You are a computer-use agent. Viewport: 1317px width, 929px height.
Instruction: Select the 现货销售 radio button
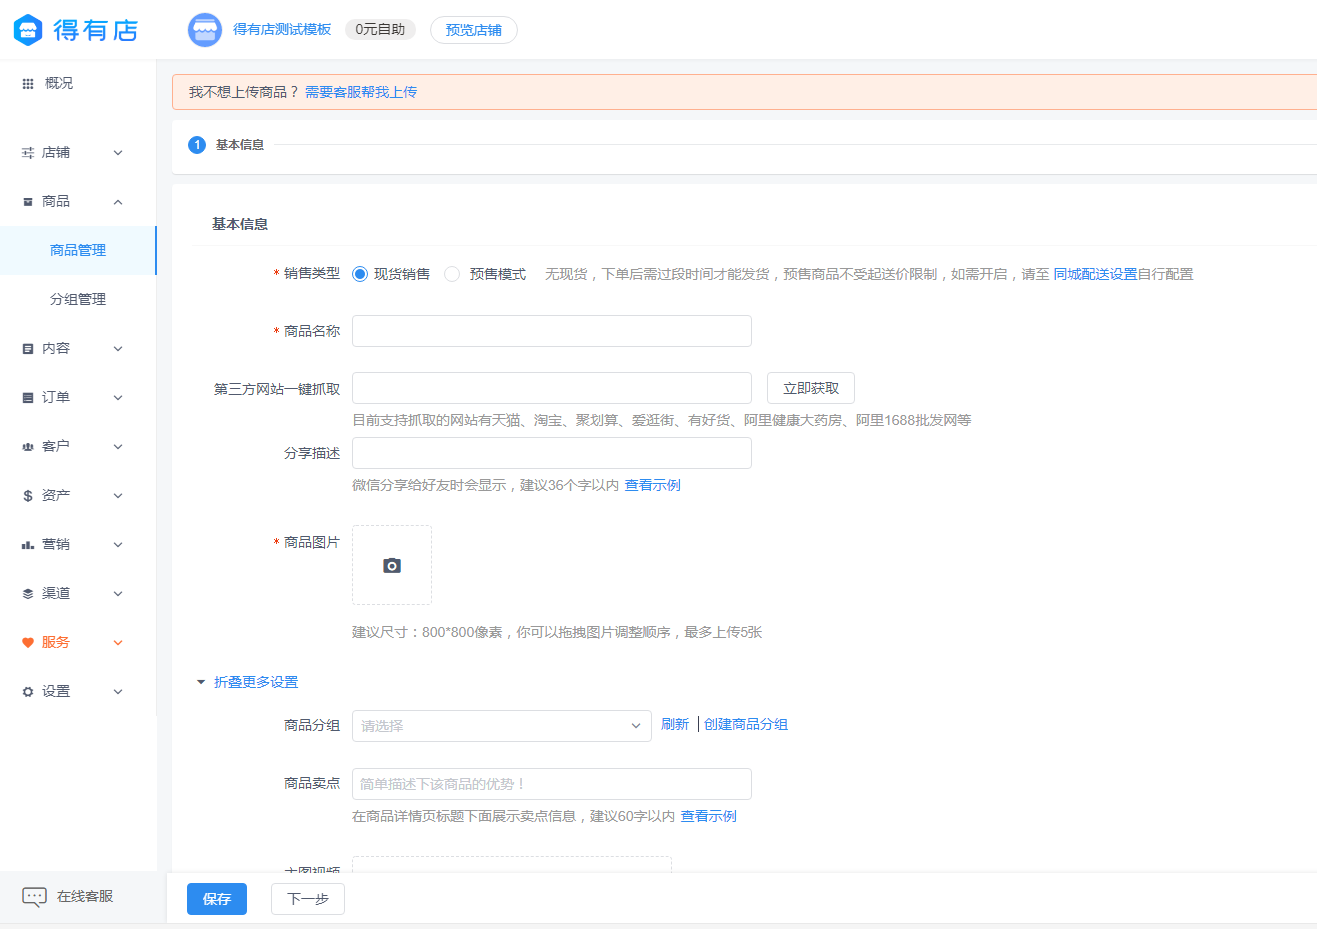[x=360, y=274]
